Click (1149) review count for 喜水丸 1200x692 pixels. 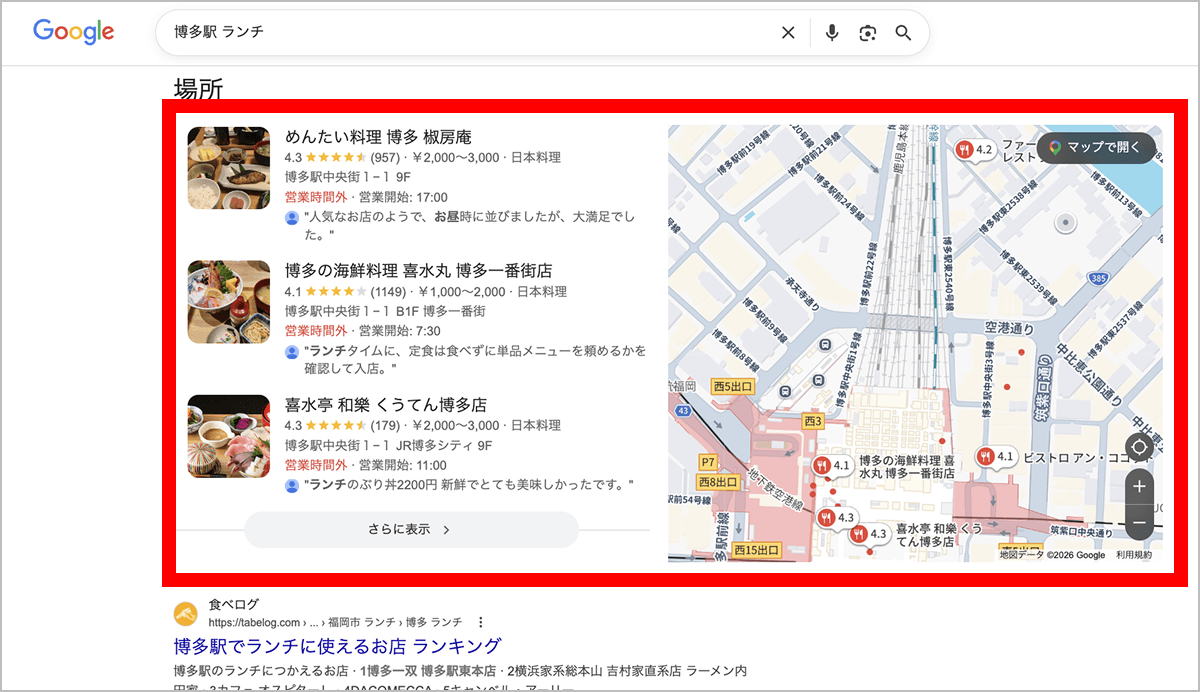click(389, 292)
